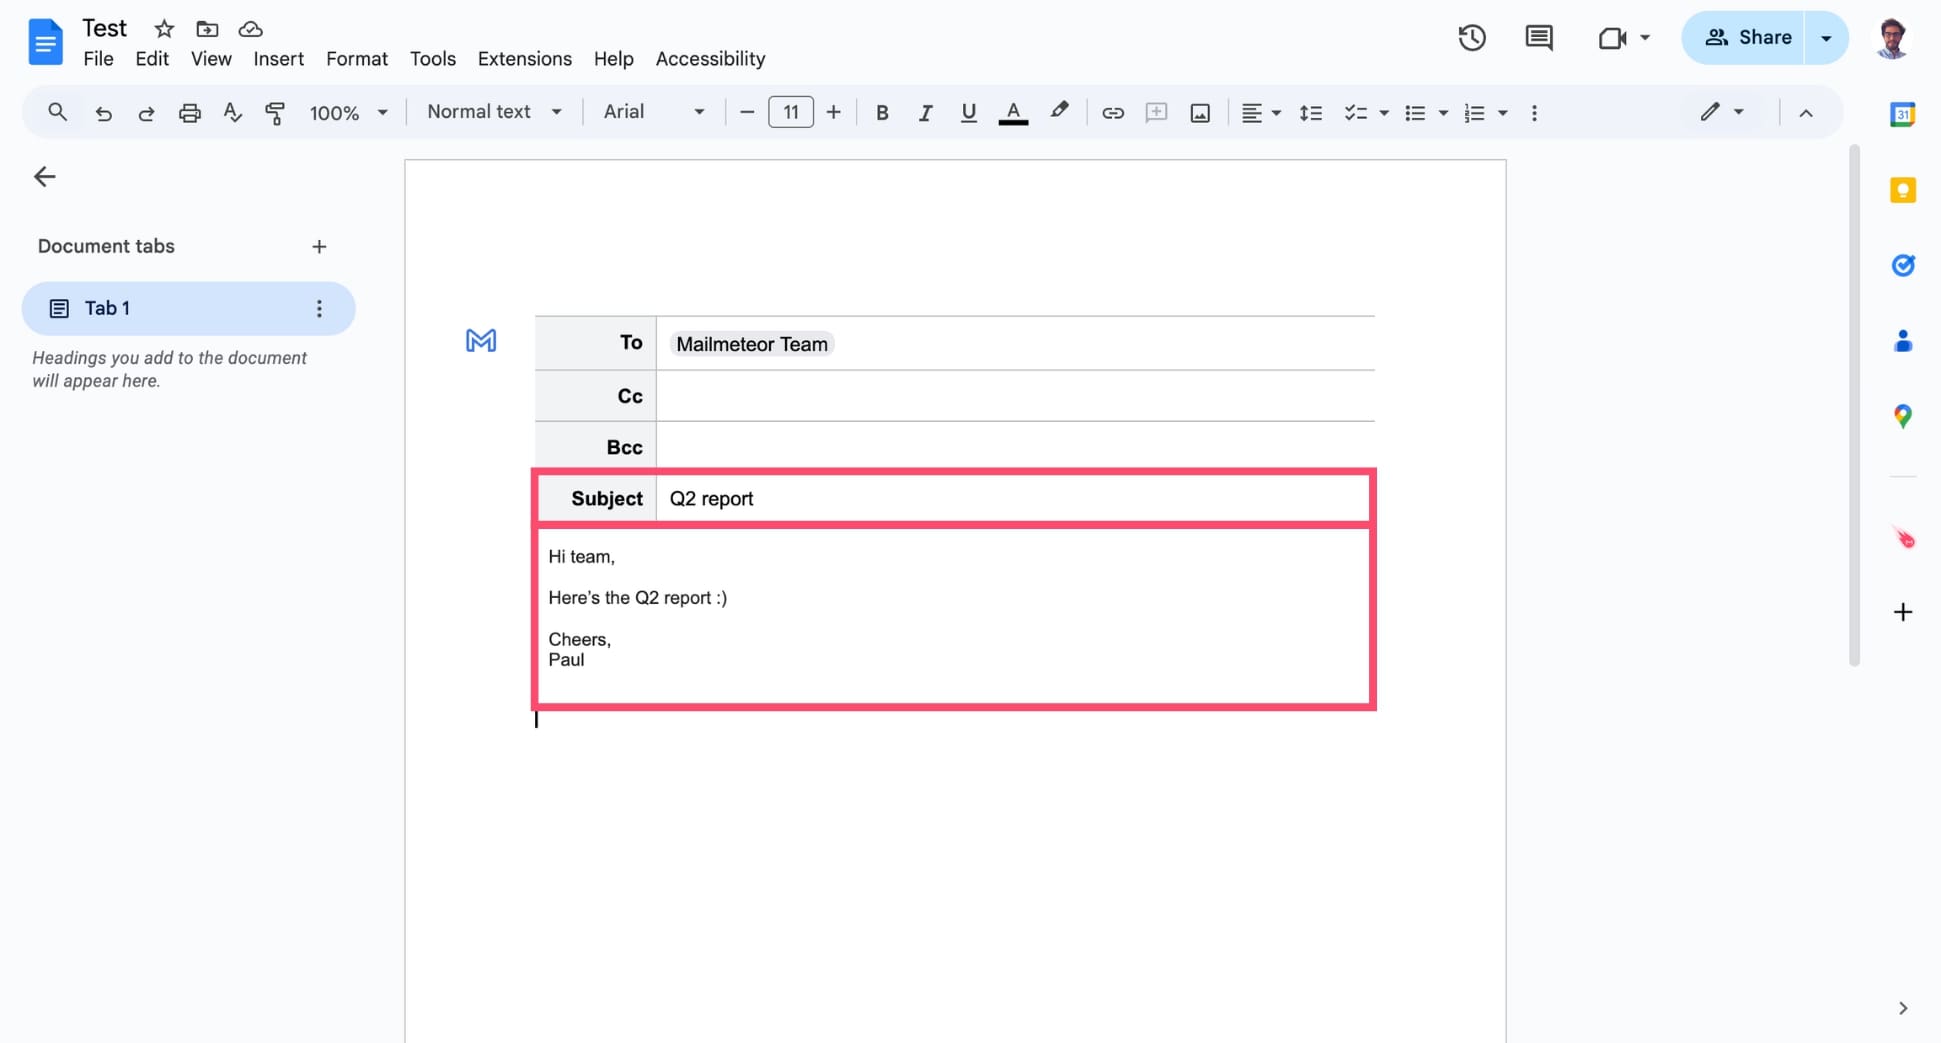This screenshot has height=1043, width=1941.
Task: Open Google Calendar in the side panel
Action: tap(1903, 113)
